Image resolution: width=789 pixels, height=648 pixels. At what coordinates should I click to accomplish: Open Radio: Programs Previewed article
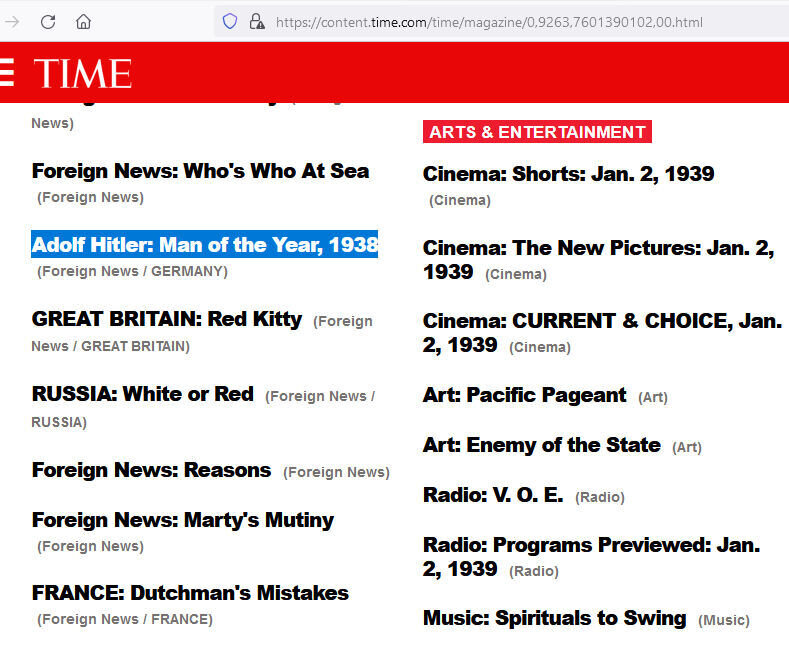pos(591,556)
